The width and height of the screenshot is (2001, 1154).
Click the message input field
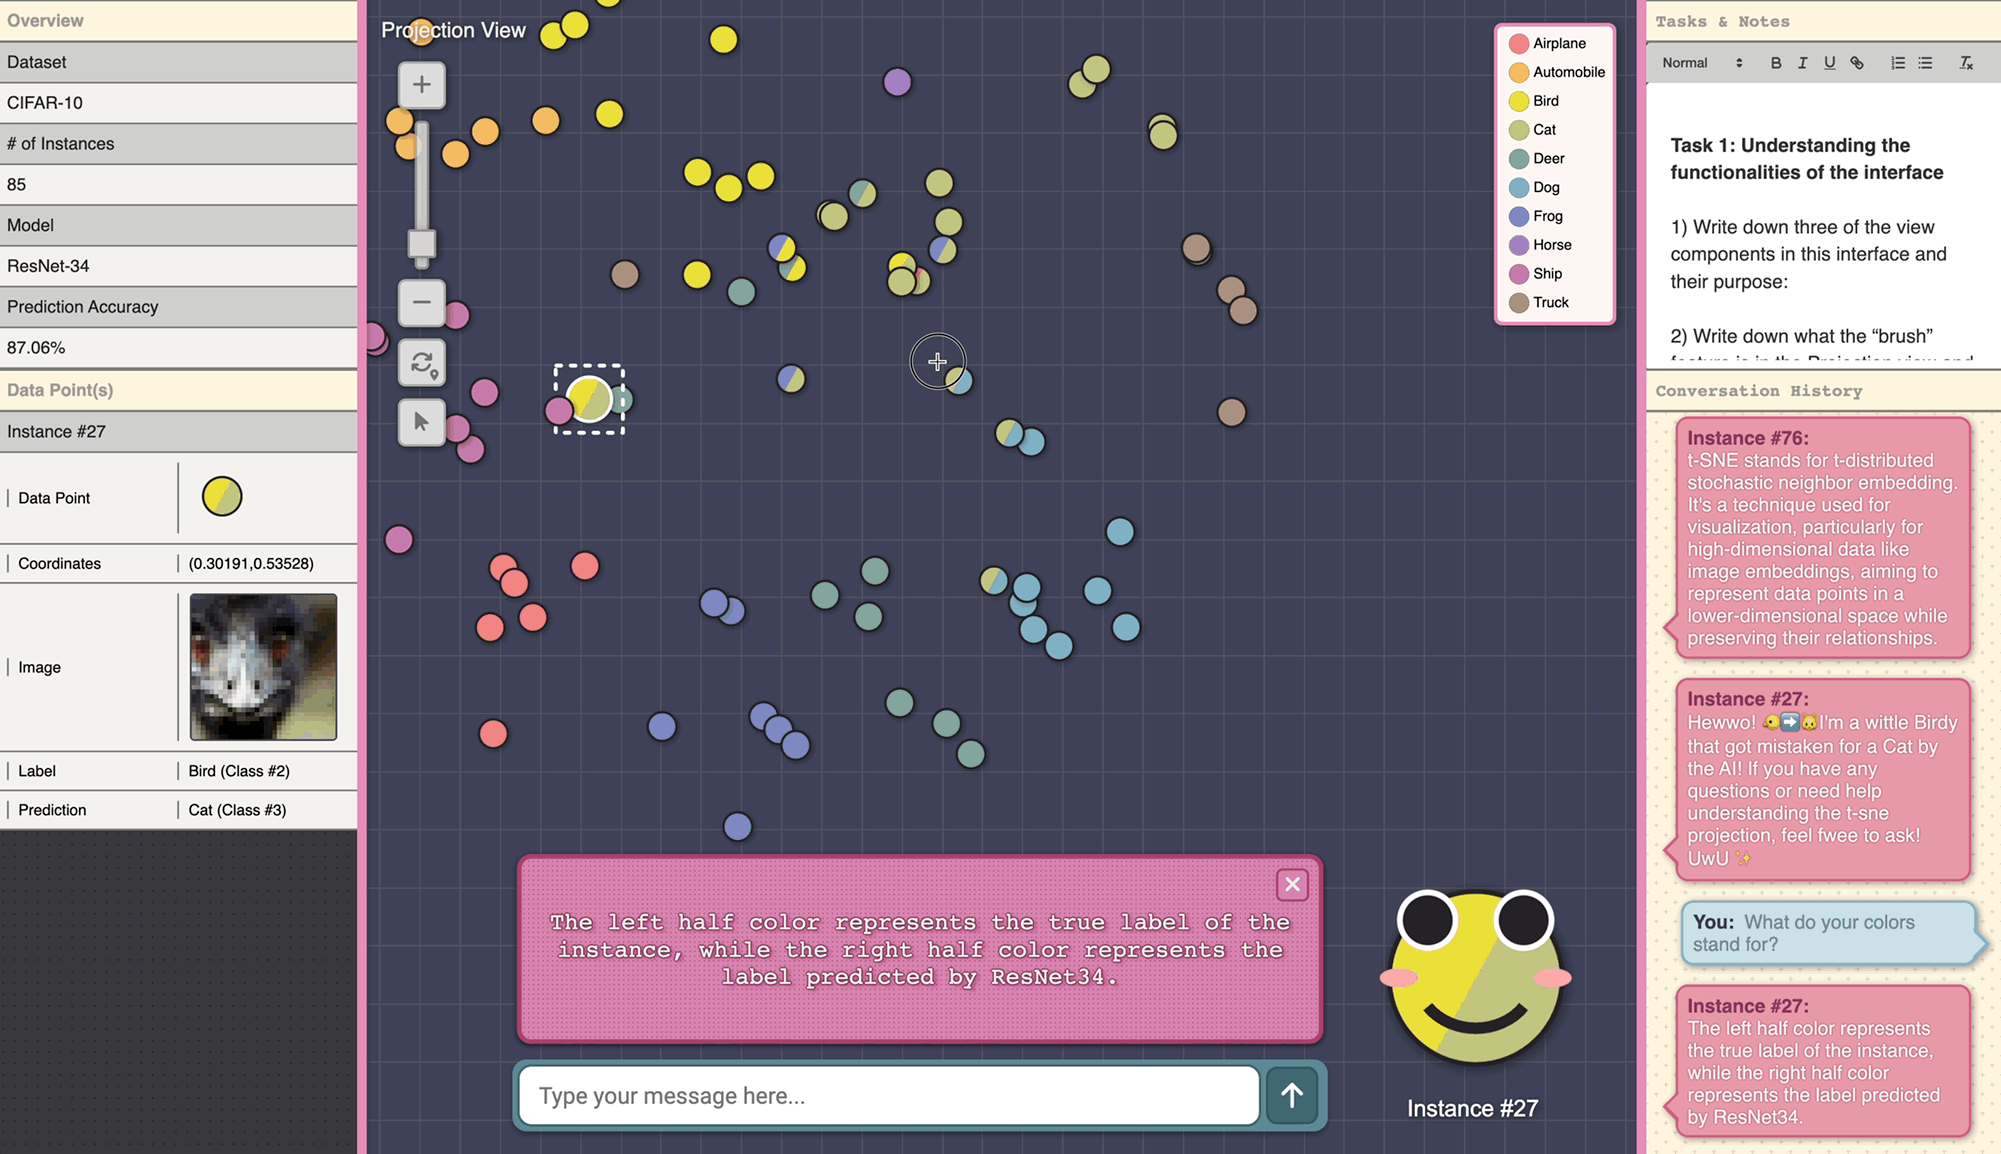(x=888, y=1095)
